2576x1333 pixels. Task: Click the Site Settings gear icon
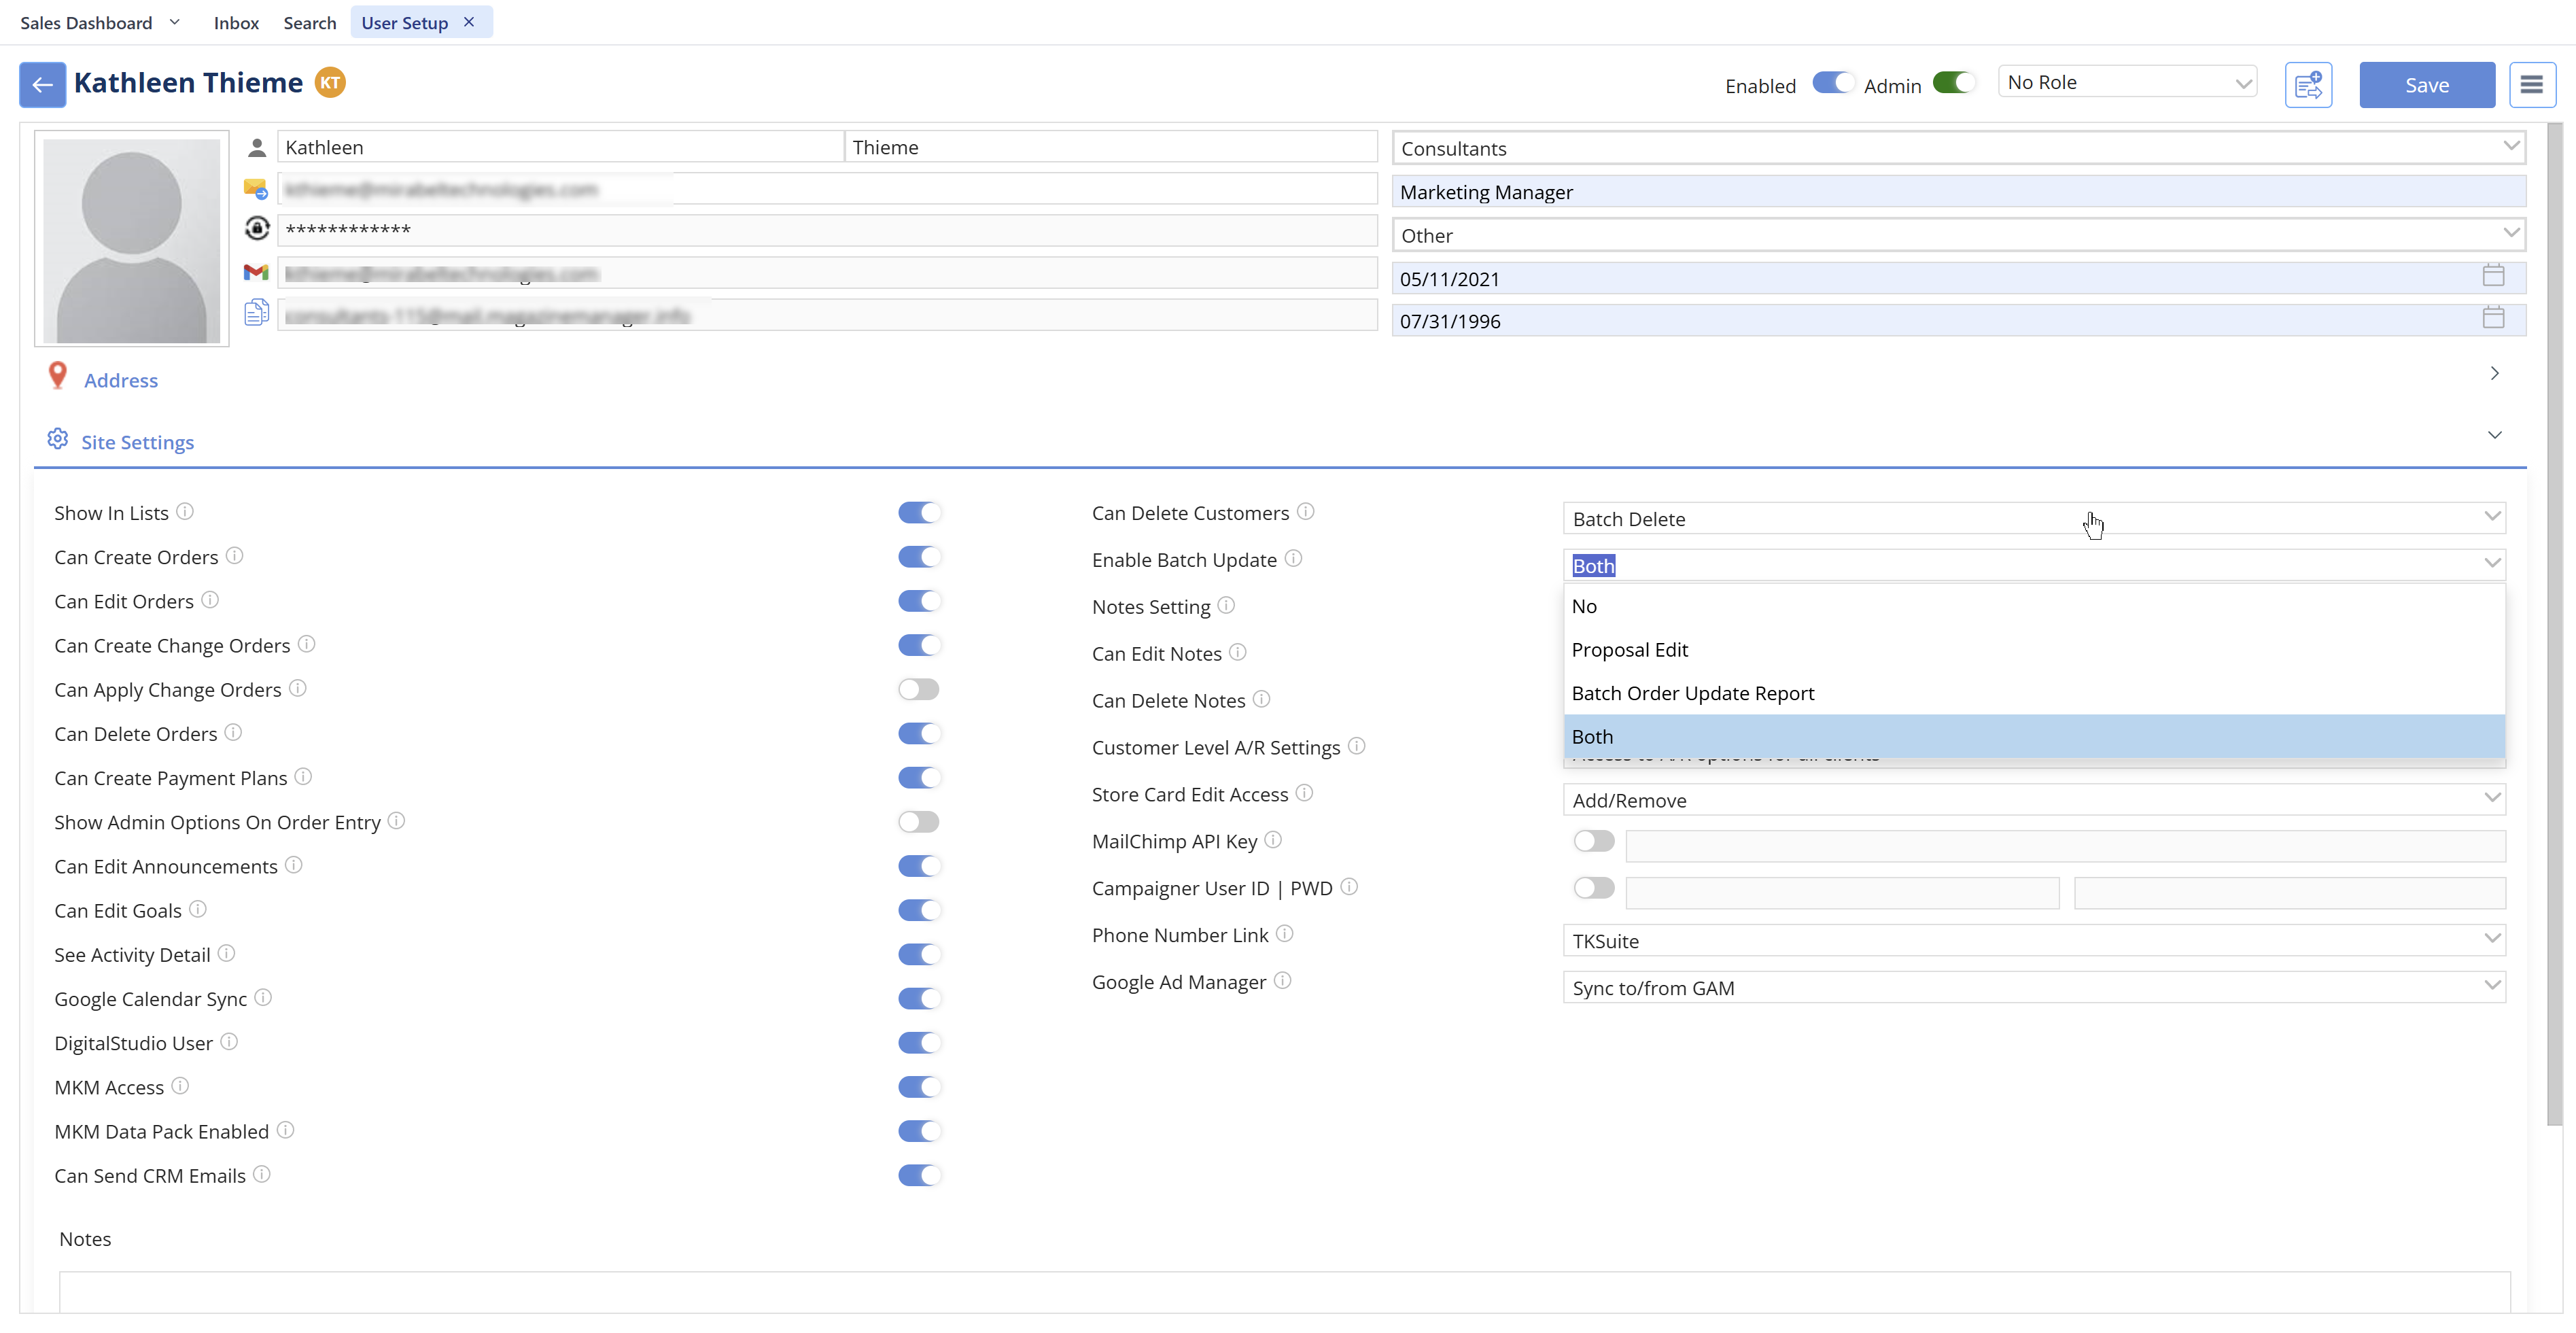click(58, 439)
